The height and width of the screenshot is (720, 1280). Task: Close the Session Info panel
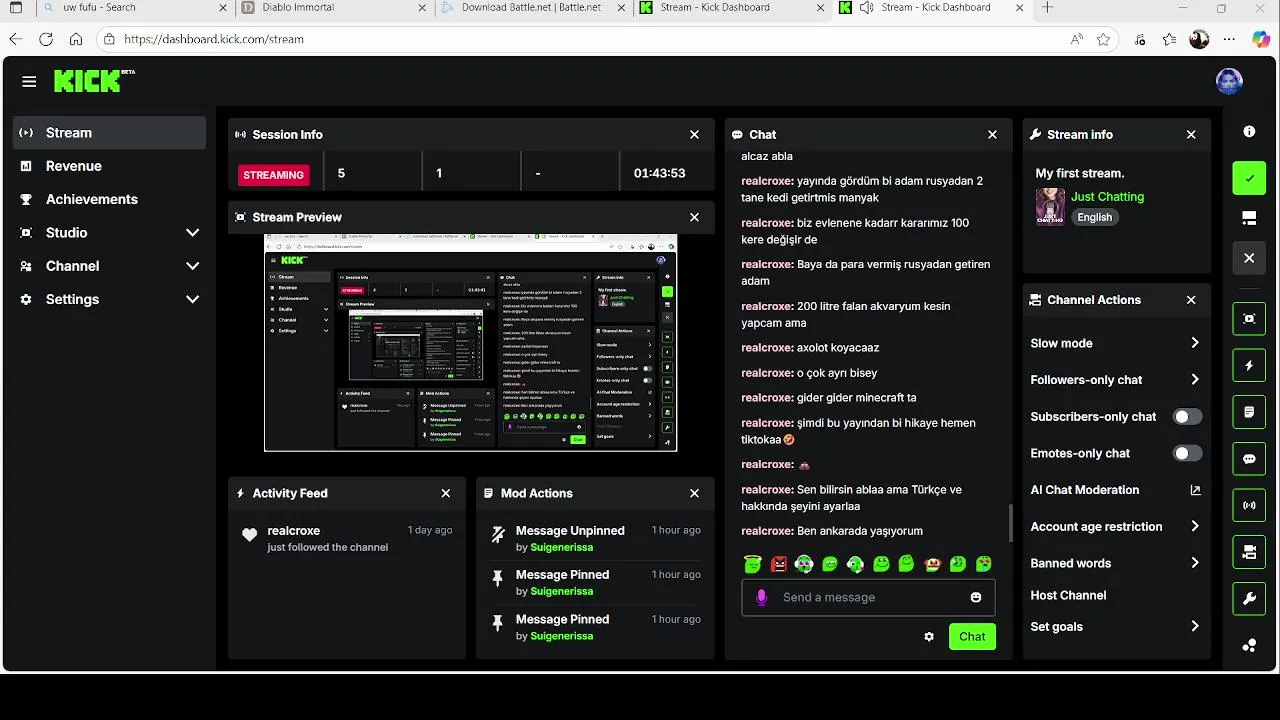pos(695,134)
